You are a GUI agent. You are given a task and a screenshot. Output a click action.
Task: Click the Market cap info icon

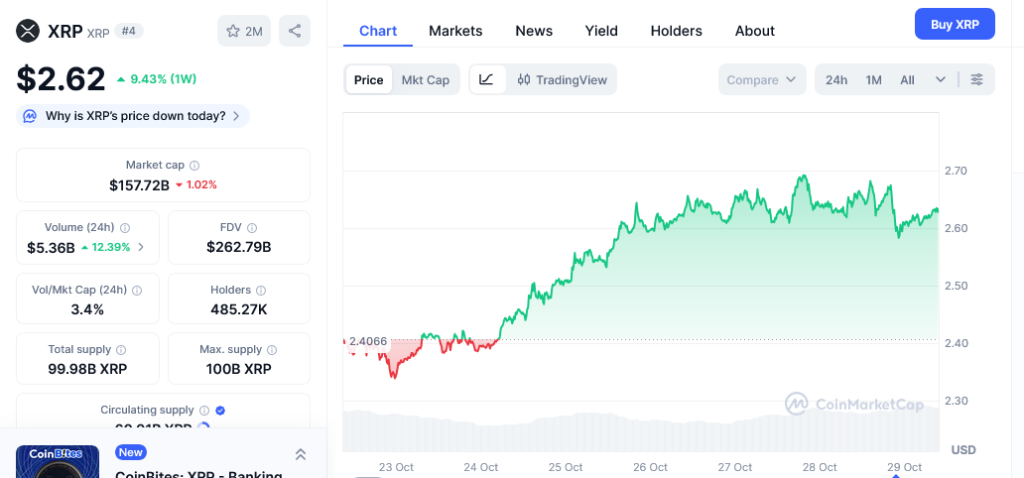pyautogui.click(x=194, y=165)
